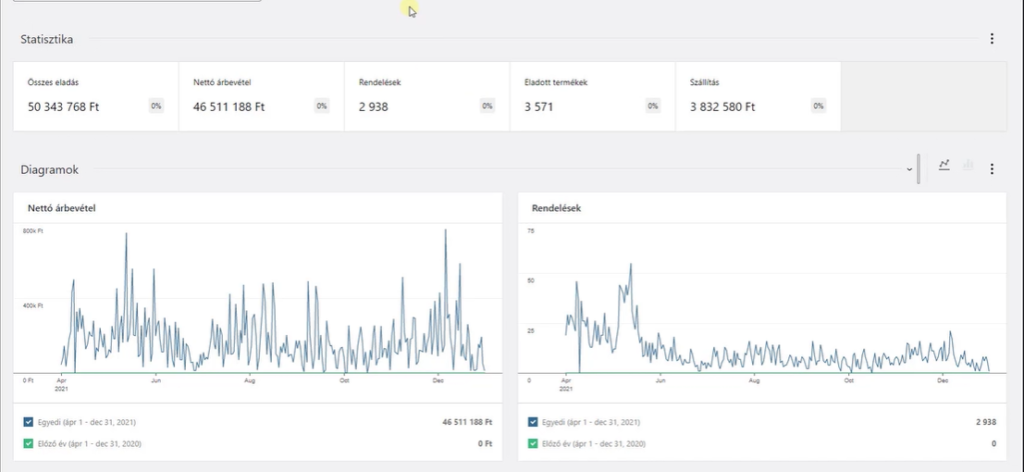Image resolution: width=1024 pixels, height=472 pixels.
Task: Expand the chart interval dropdown in Diagramok
Action: (x=909, y=169)
